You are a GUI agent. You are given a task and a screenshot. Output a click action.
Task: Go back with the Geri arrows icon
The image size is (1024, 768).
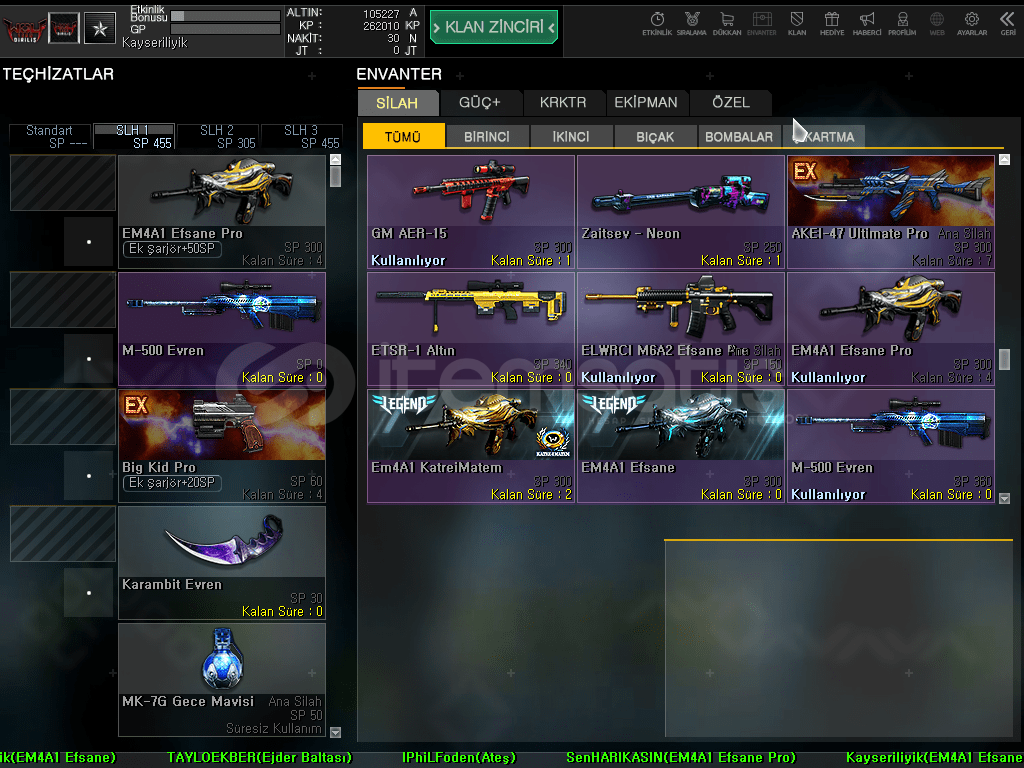tap(1007, 22)
